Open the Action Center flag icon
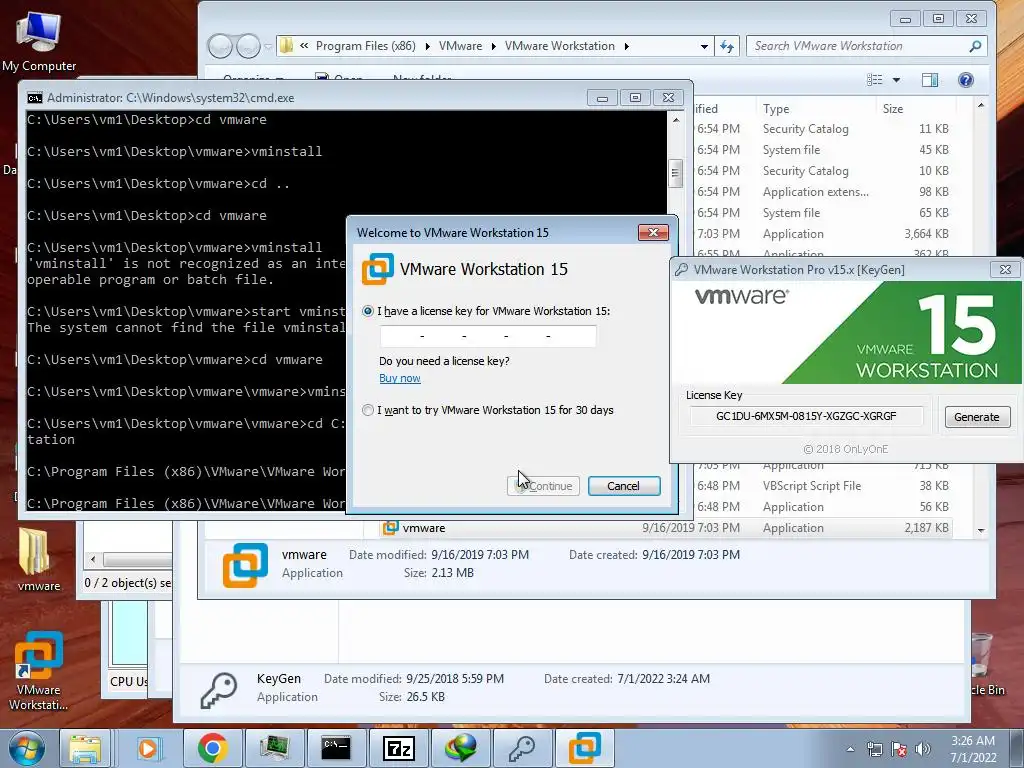This screenshot has width=1024, height=768. point(899,749)
